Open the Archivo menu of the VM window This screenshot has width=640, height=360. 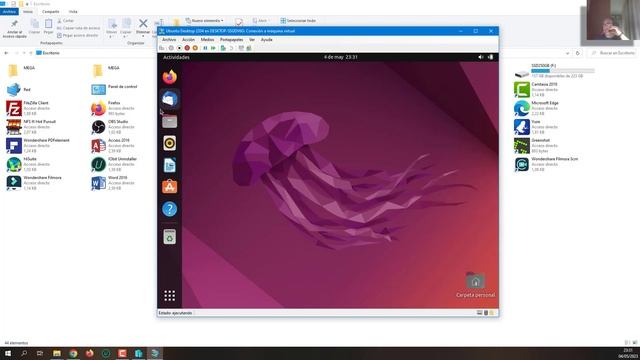pyautogui.click(x=169, y=40)
